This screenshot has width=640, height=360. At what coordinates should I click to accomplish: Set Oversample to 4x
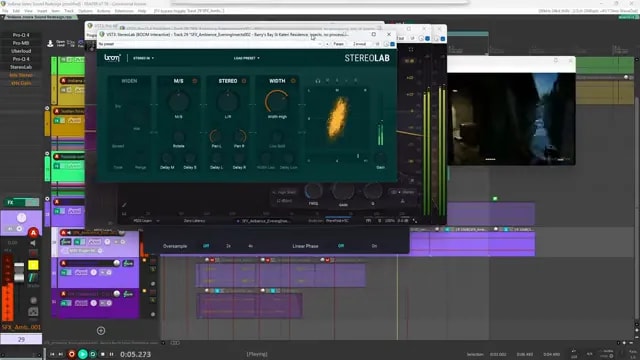coord(250,246)
